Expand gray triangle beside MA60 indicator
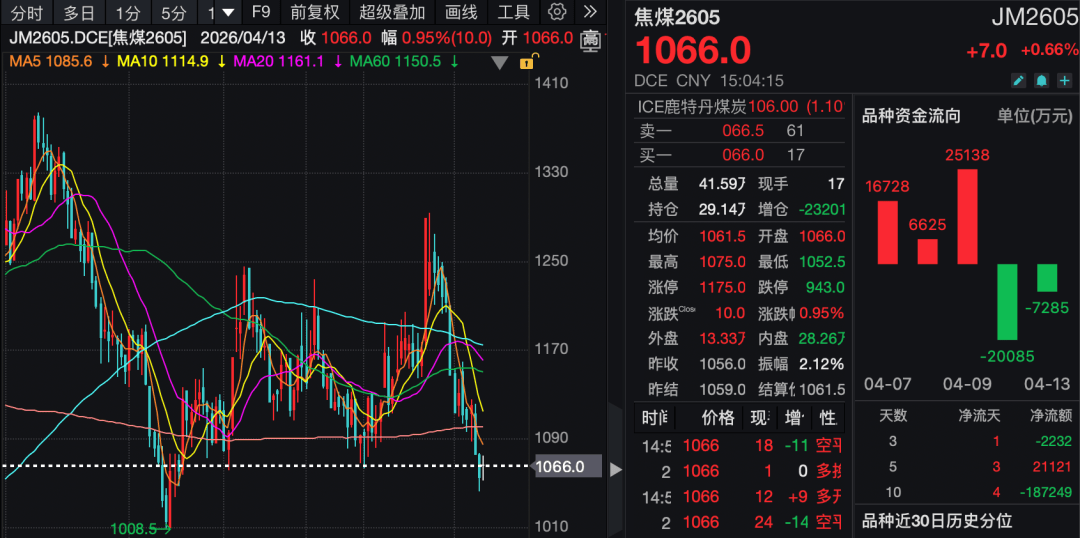 501,63
